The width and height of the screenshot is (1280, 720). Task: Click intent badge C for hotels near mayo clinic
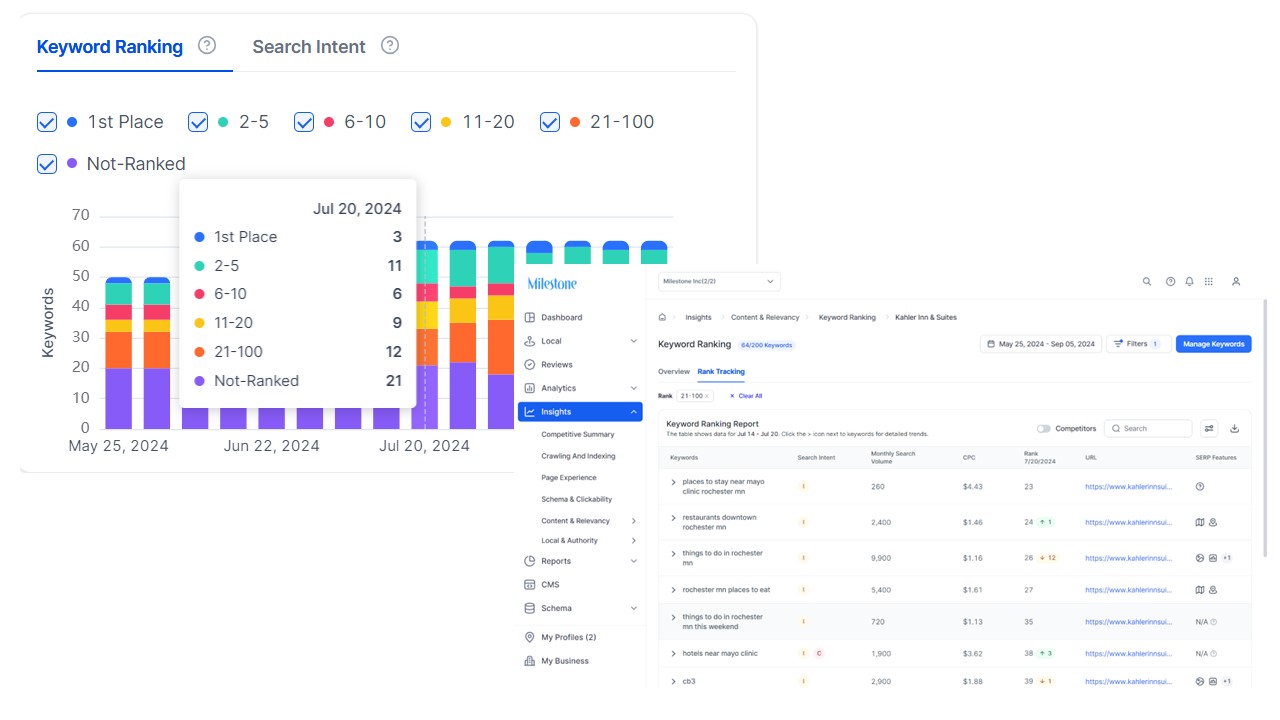click(818, 653)
